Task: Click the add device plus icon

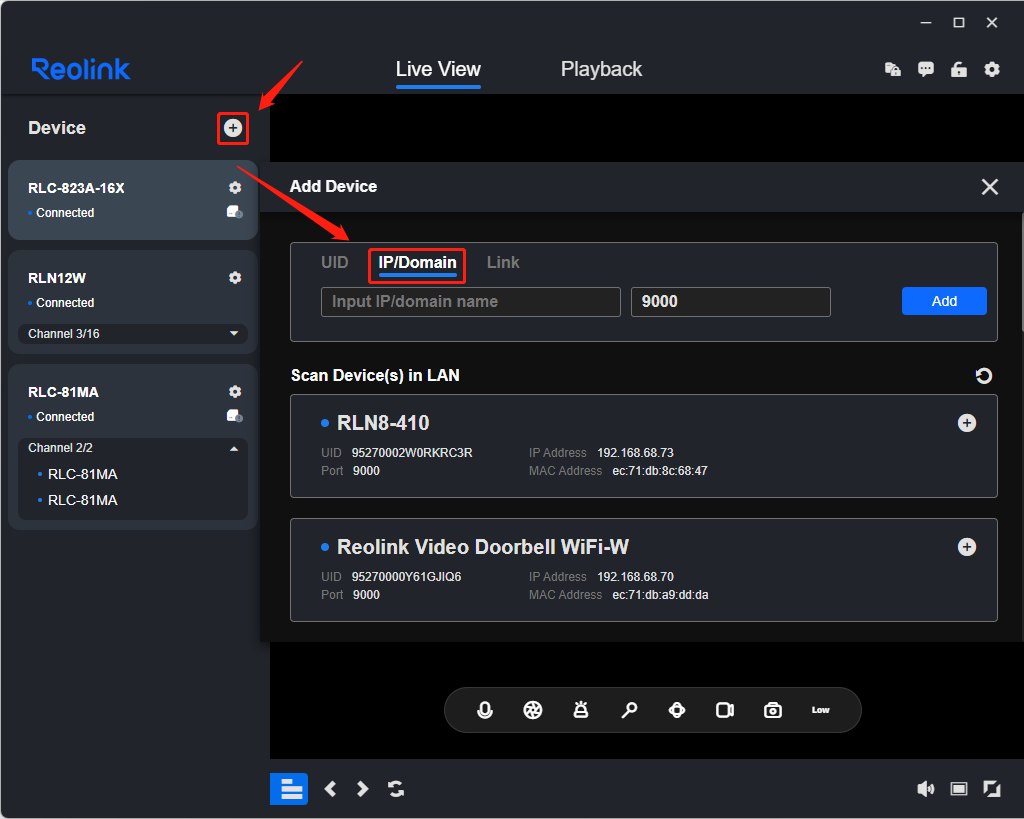Action: click(233, 128)
